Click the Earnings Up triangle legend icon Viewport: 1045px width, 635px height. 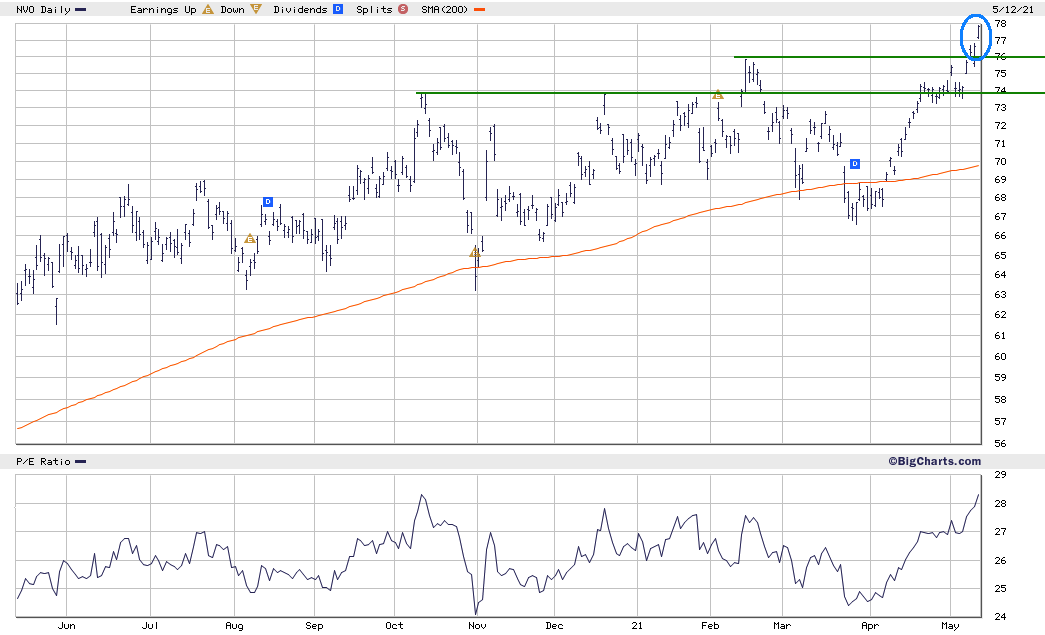click(208, 9)
